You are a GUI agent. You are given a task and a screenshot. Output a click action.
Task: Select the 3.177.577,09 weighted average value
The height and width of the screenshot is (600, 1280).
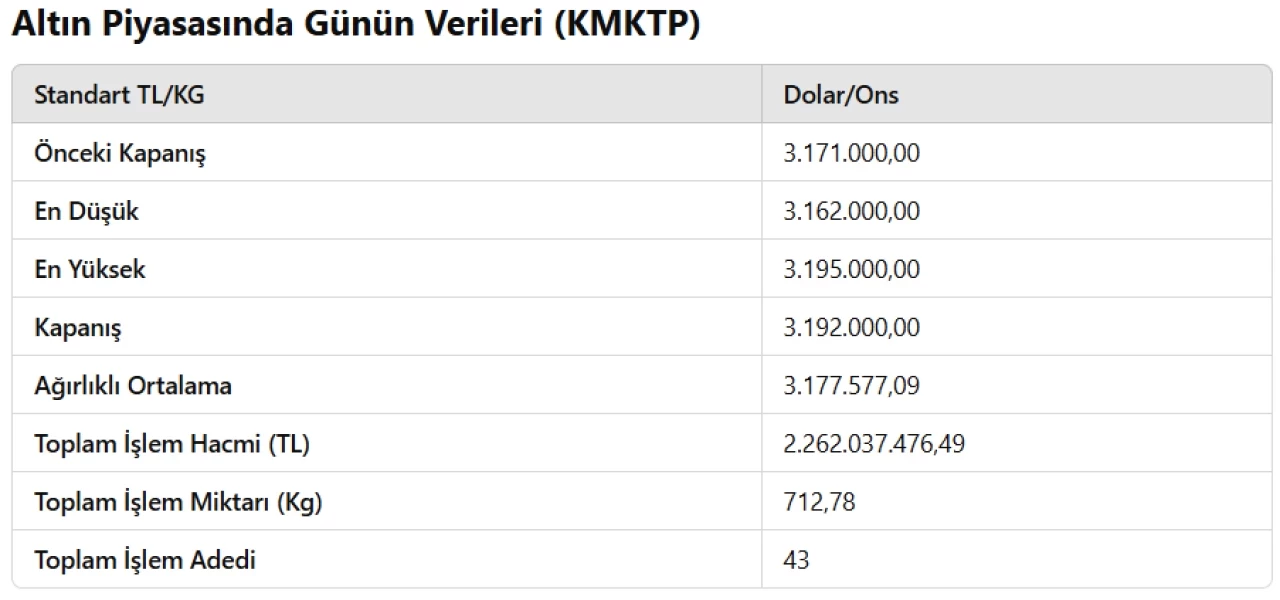851,385
